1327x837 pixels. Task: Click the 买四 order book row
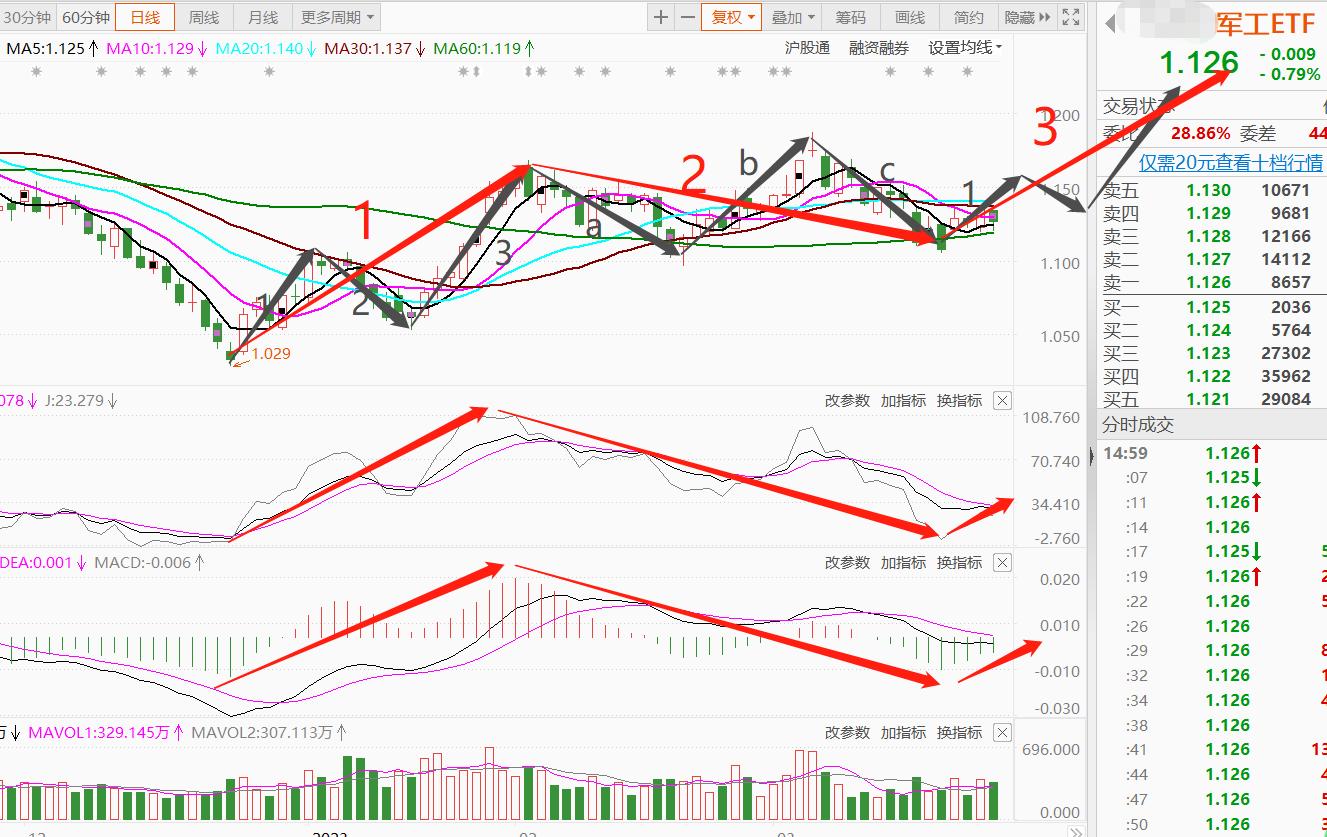(x=1212, y=376)
